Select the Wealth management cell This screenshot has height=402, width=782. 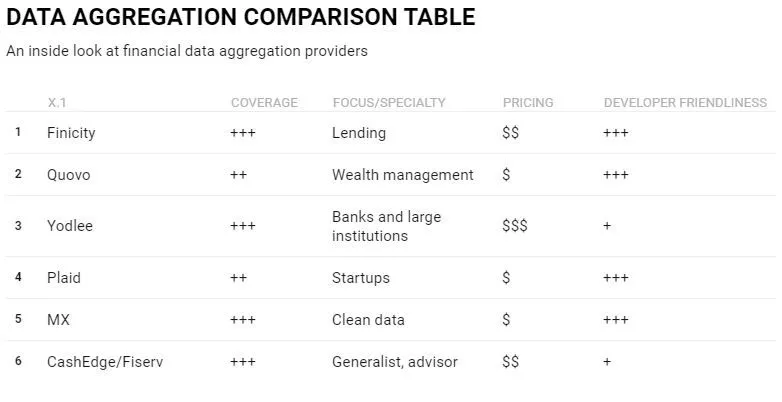click(403, 175)
